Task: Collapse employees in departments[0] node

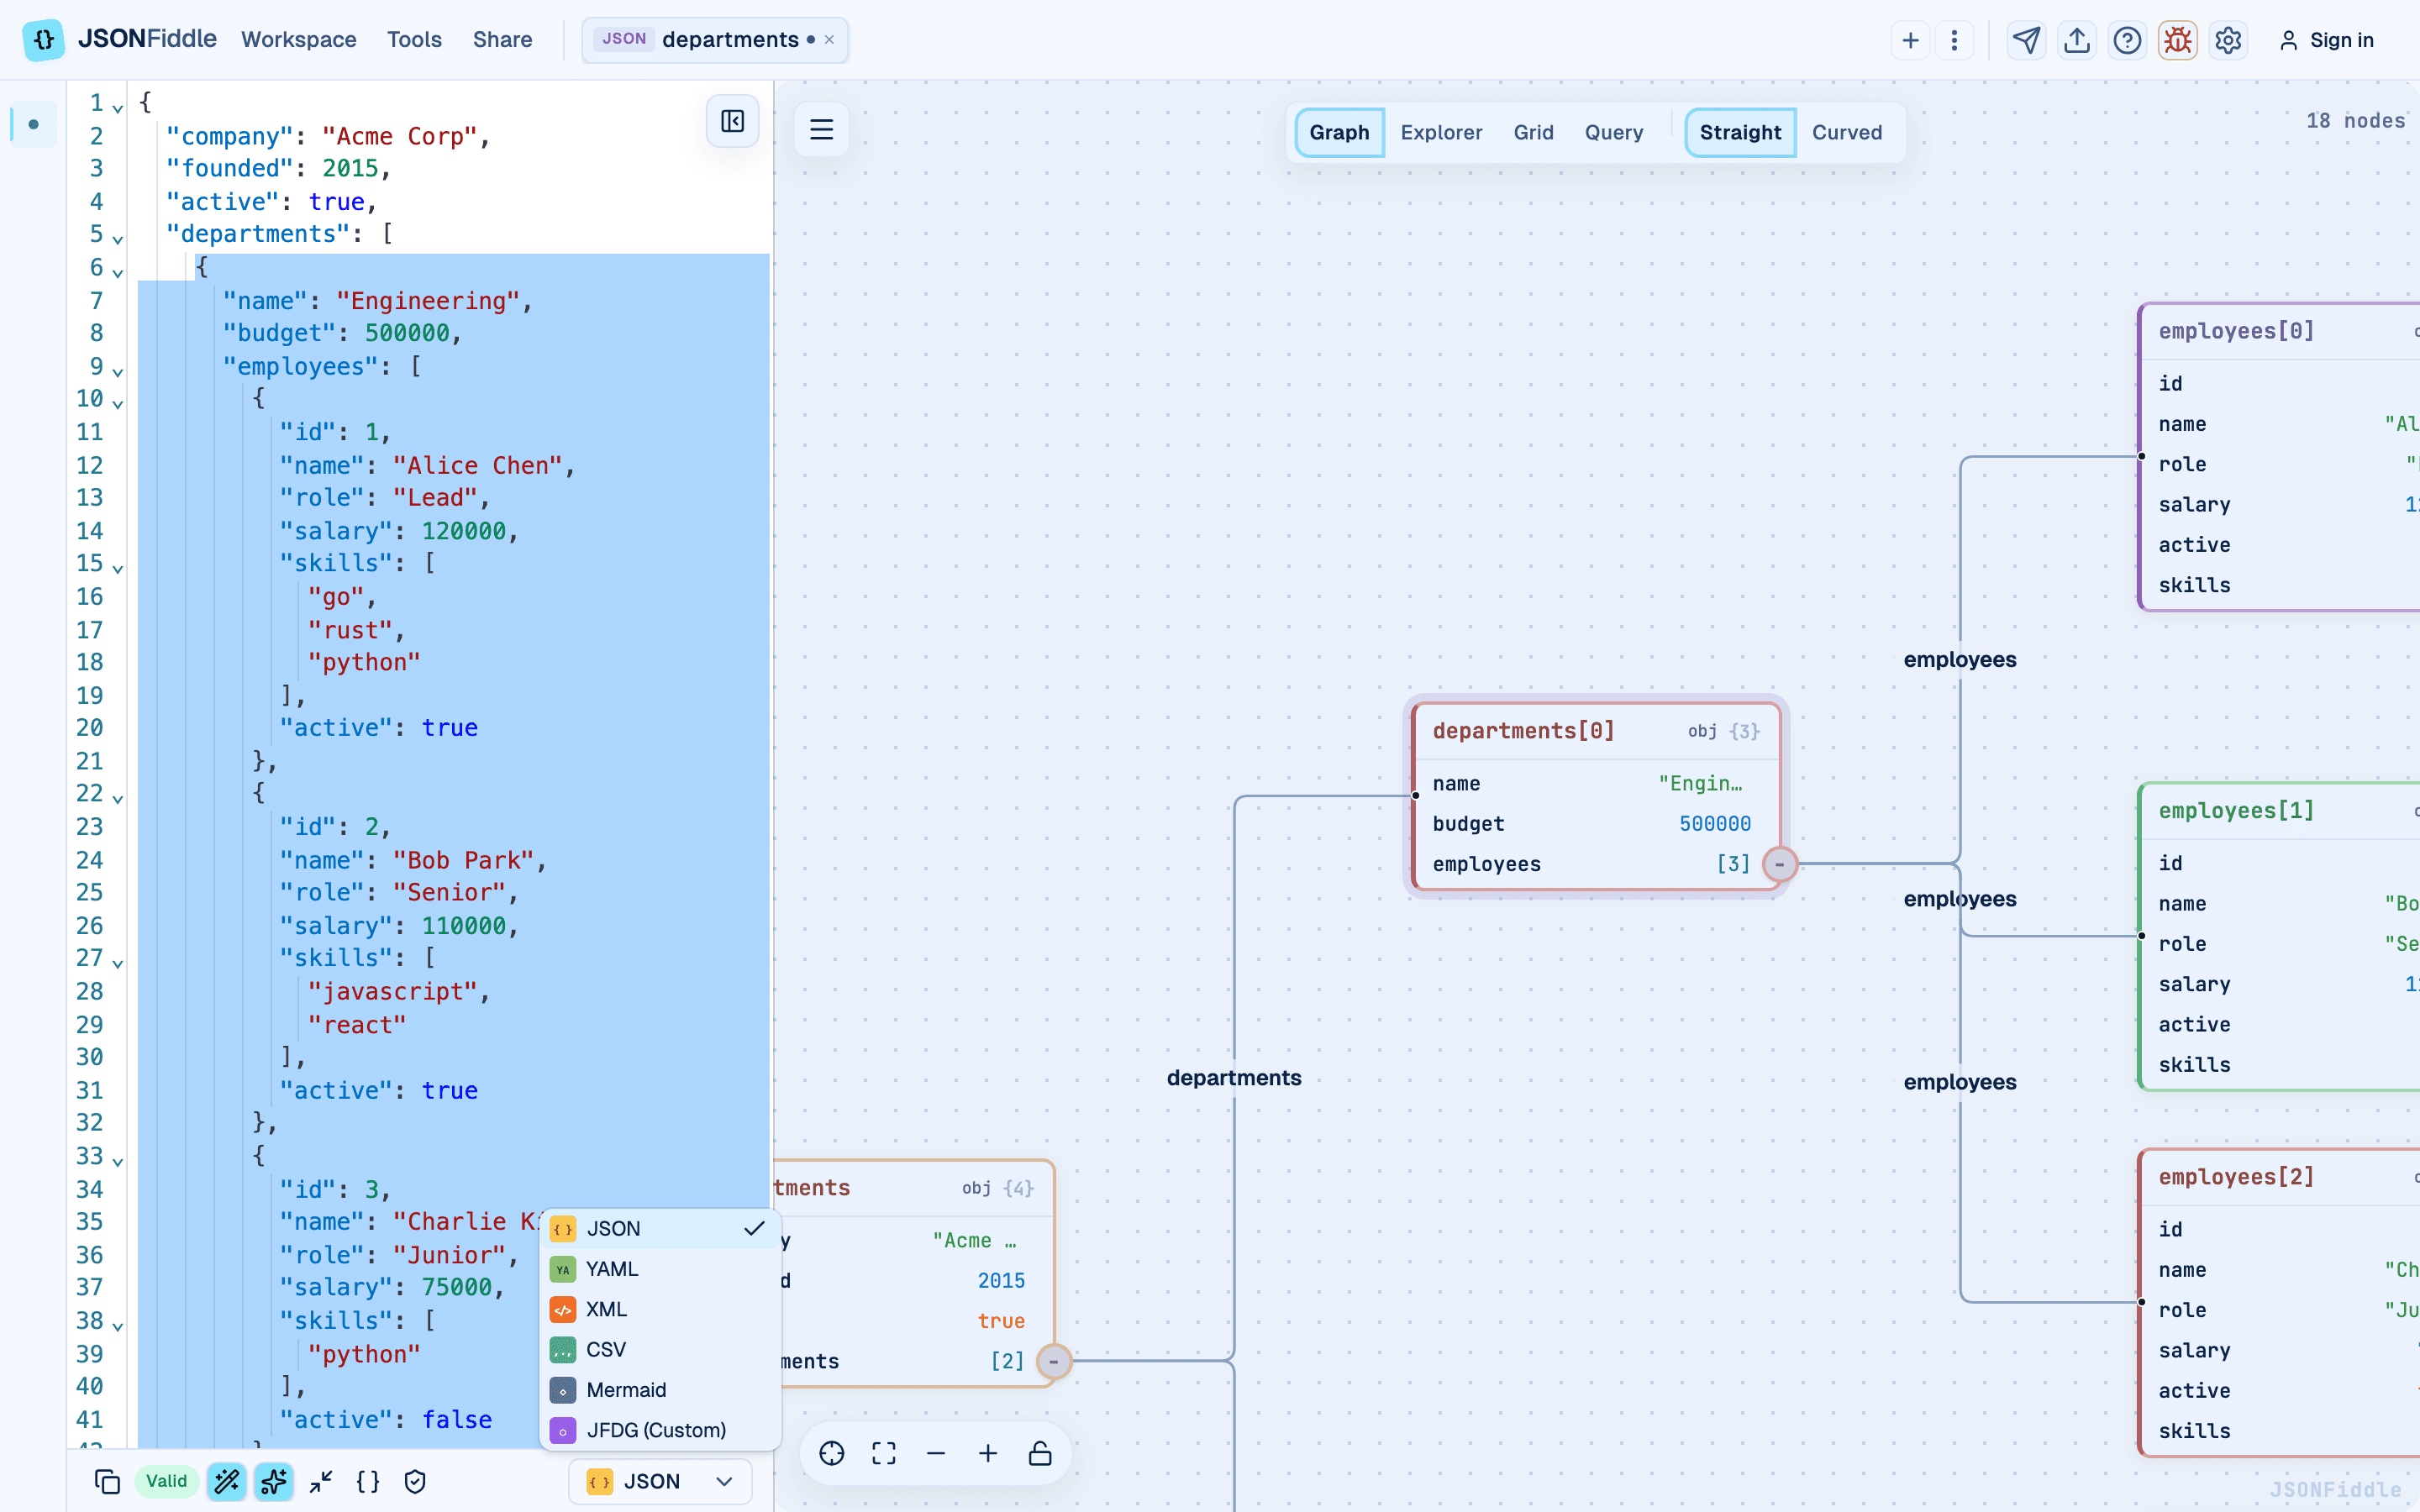Action: tap(1779, 864)
